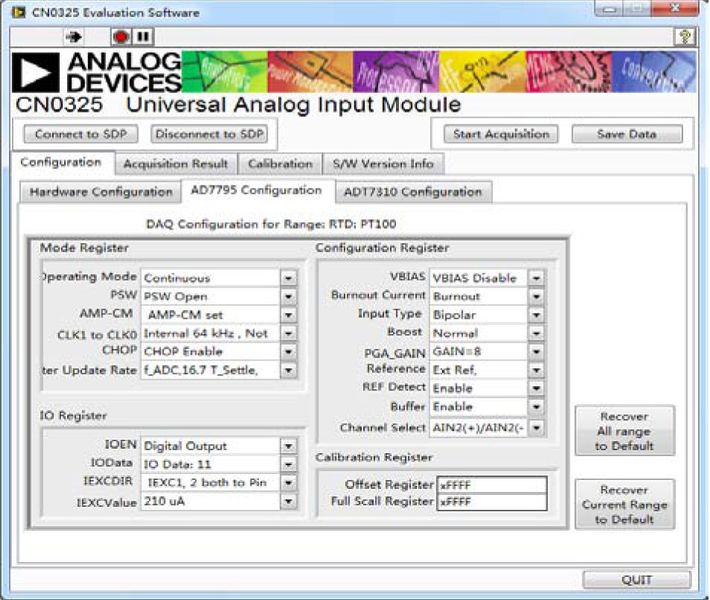
Task: Click Recover Current Range to Default
Action: point(624,504)
